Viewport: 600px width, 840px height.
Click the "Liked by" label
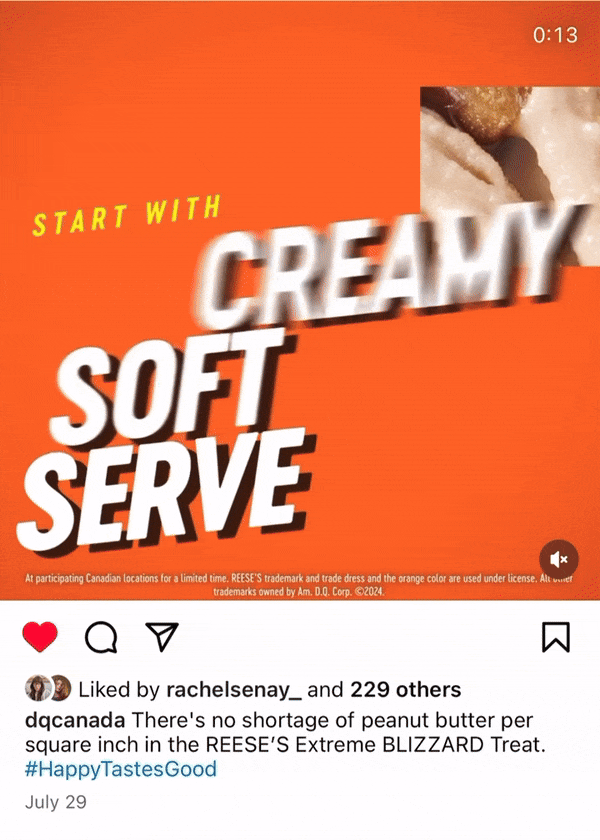(x=119, y=690)
